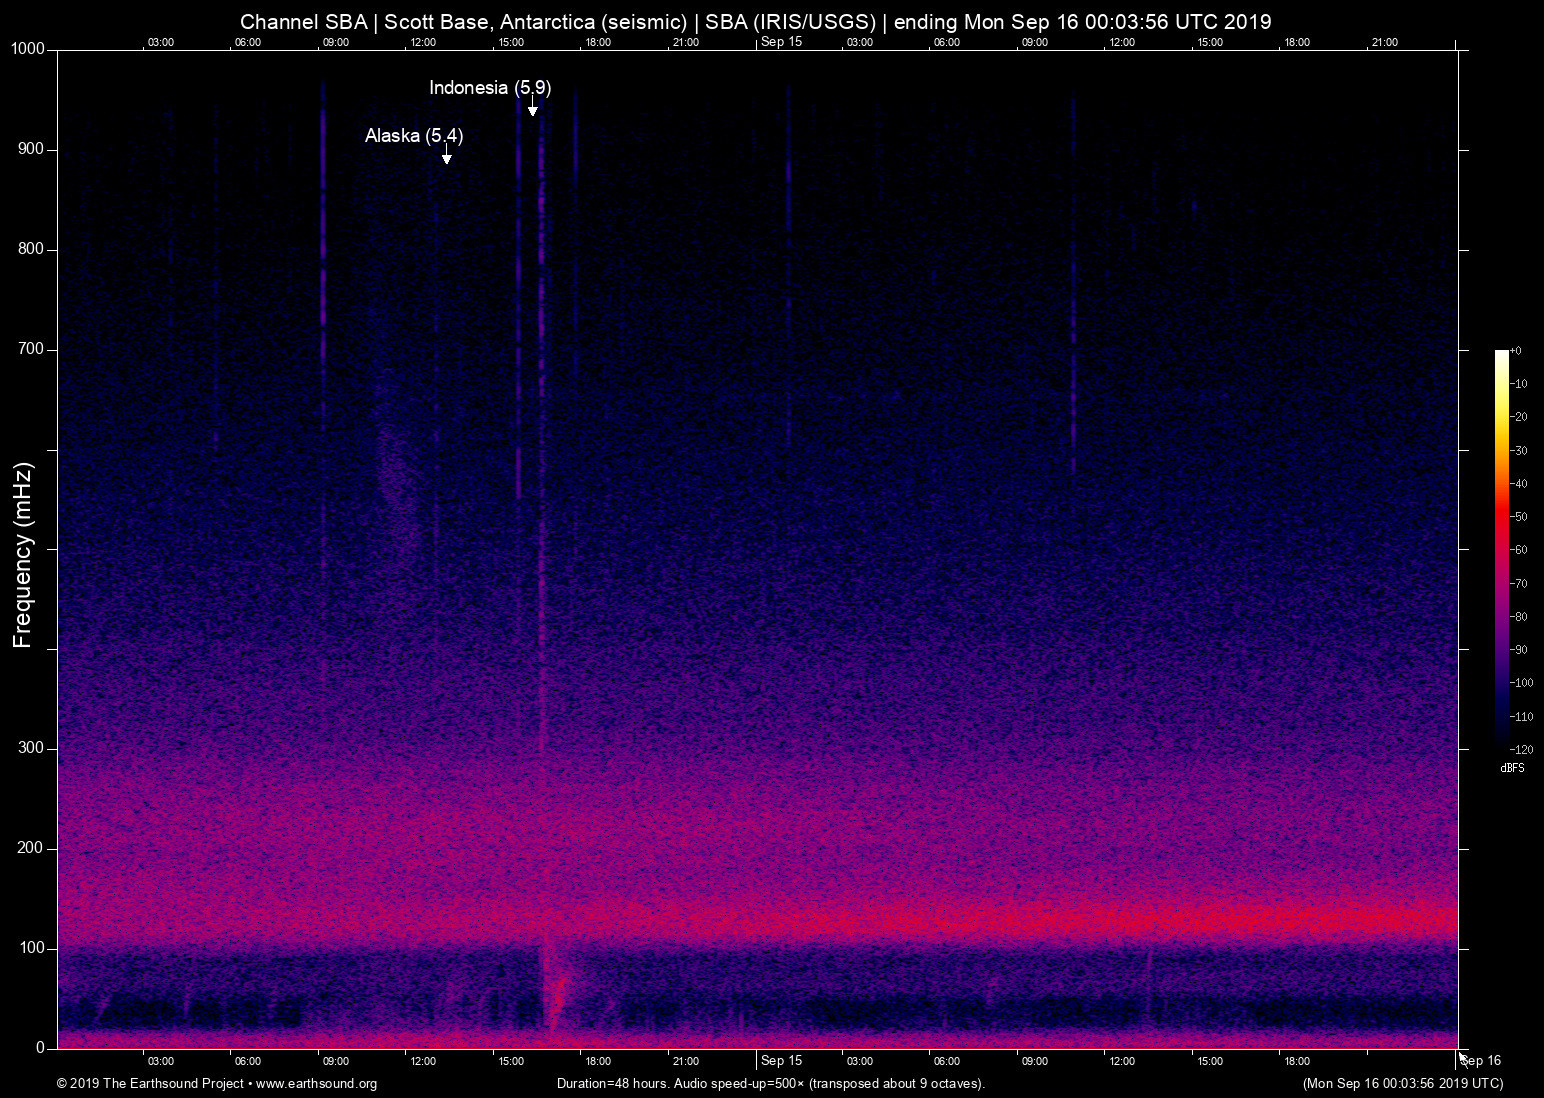Click the Sep 15 marker on top axis

(781, 42)
